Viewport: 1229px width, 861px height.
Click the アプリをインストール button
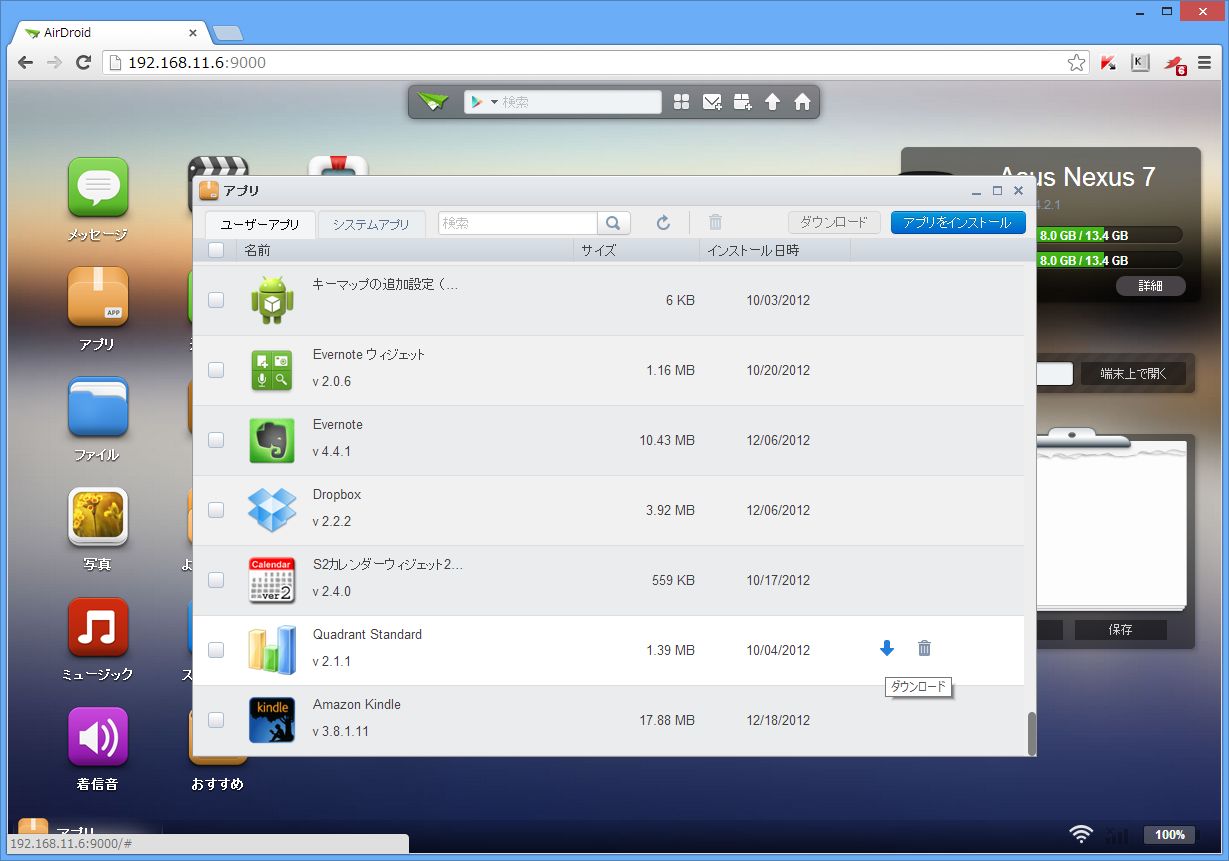958,223
